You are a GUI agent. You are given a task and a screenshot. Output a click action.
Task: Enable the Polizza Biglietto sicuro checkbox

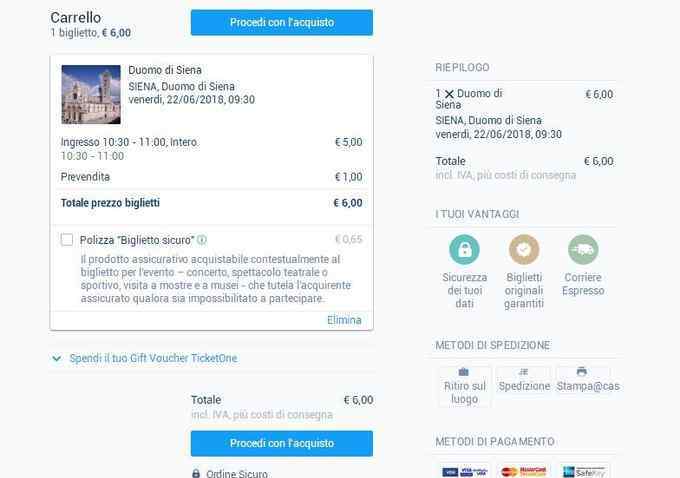point(67,239)
